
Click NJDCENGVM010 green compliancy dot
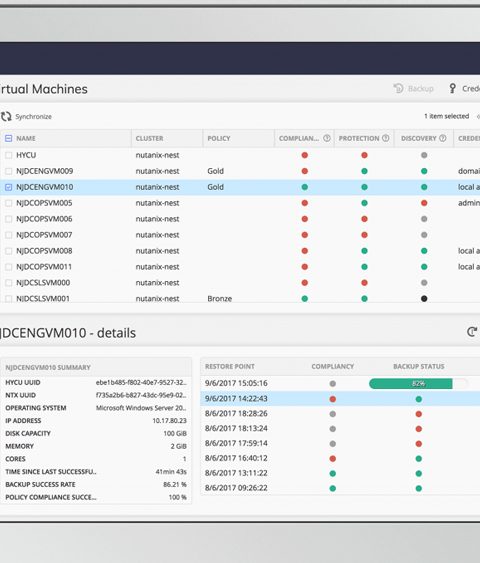[305, 187]
